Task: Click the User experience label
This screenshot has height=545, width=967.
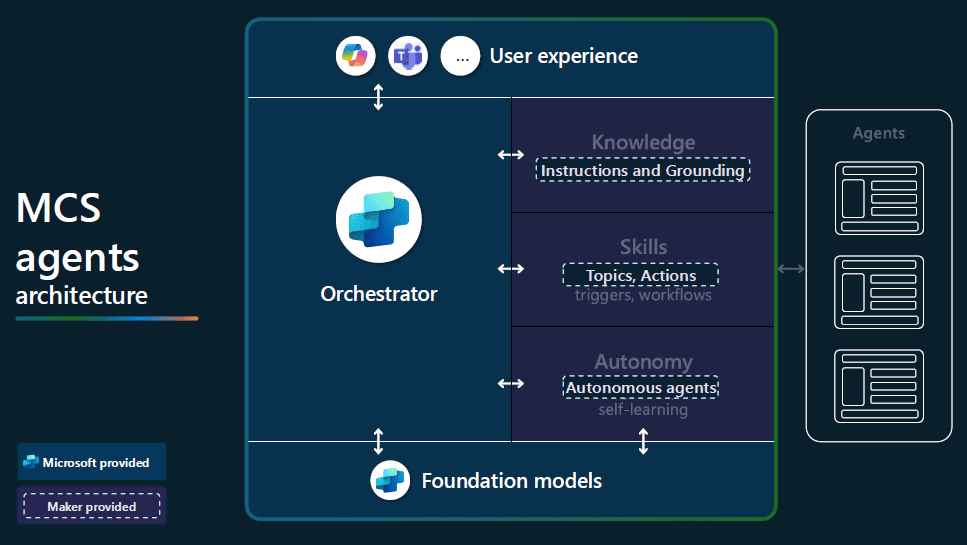Action: [563, 56]
